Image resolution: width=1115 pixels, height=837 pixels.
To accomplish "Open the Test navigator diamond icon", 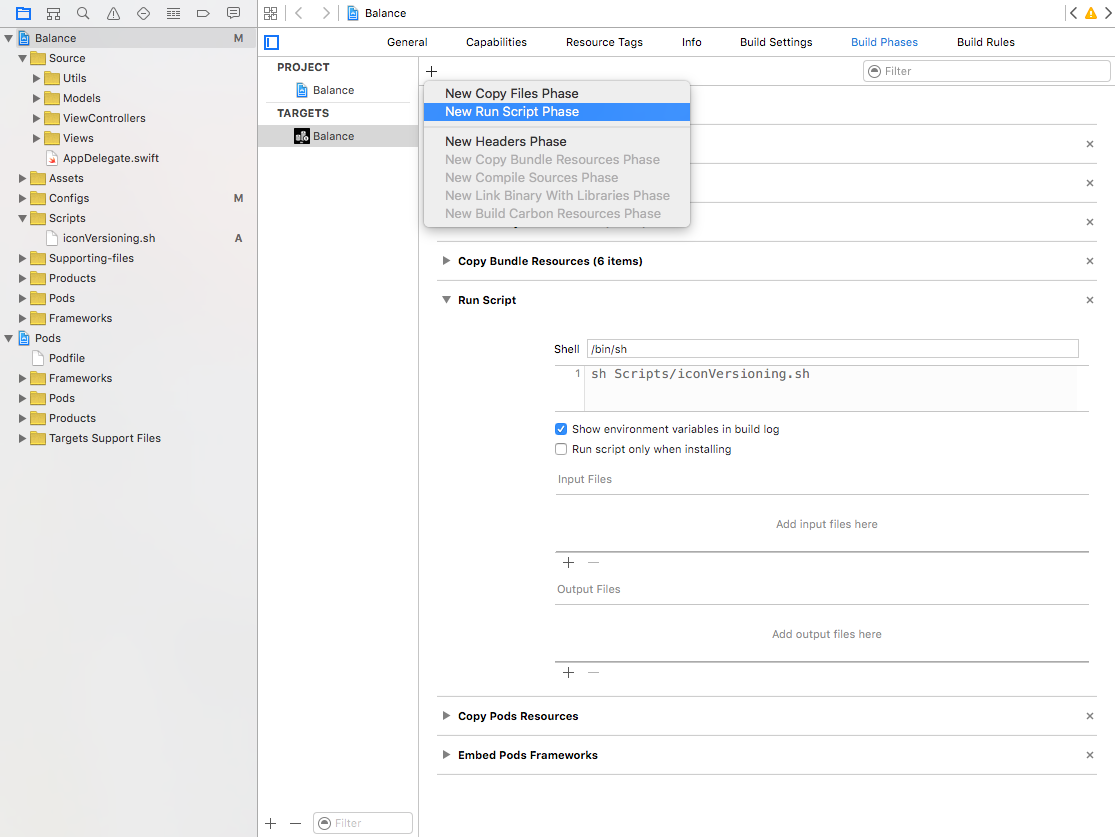I will [143, 13].
